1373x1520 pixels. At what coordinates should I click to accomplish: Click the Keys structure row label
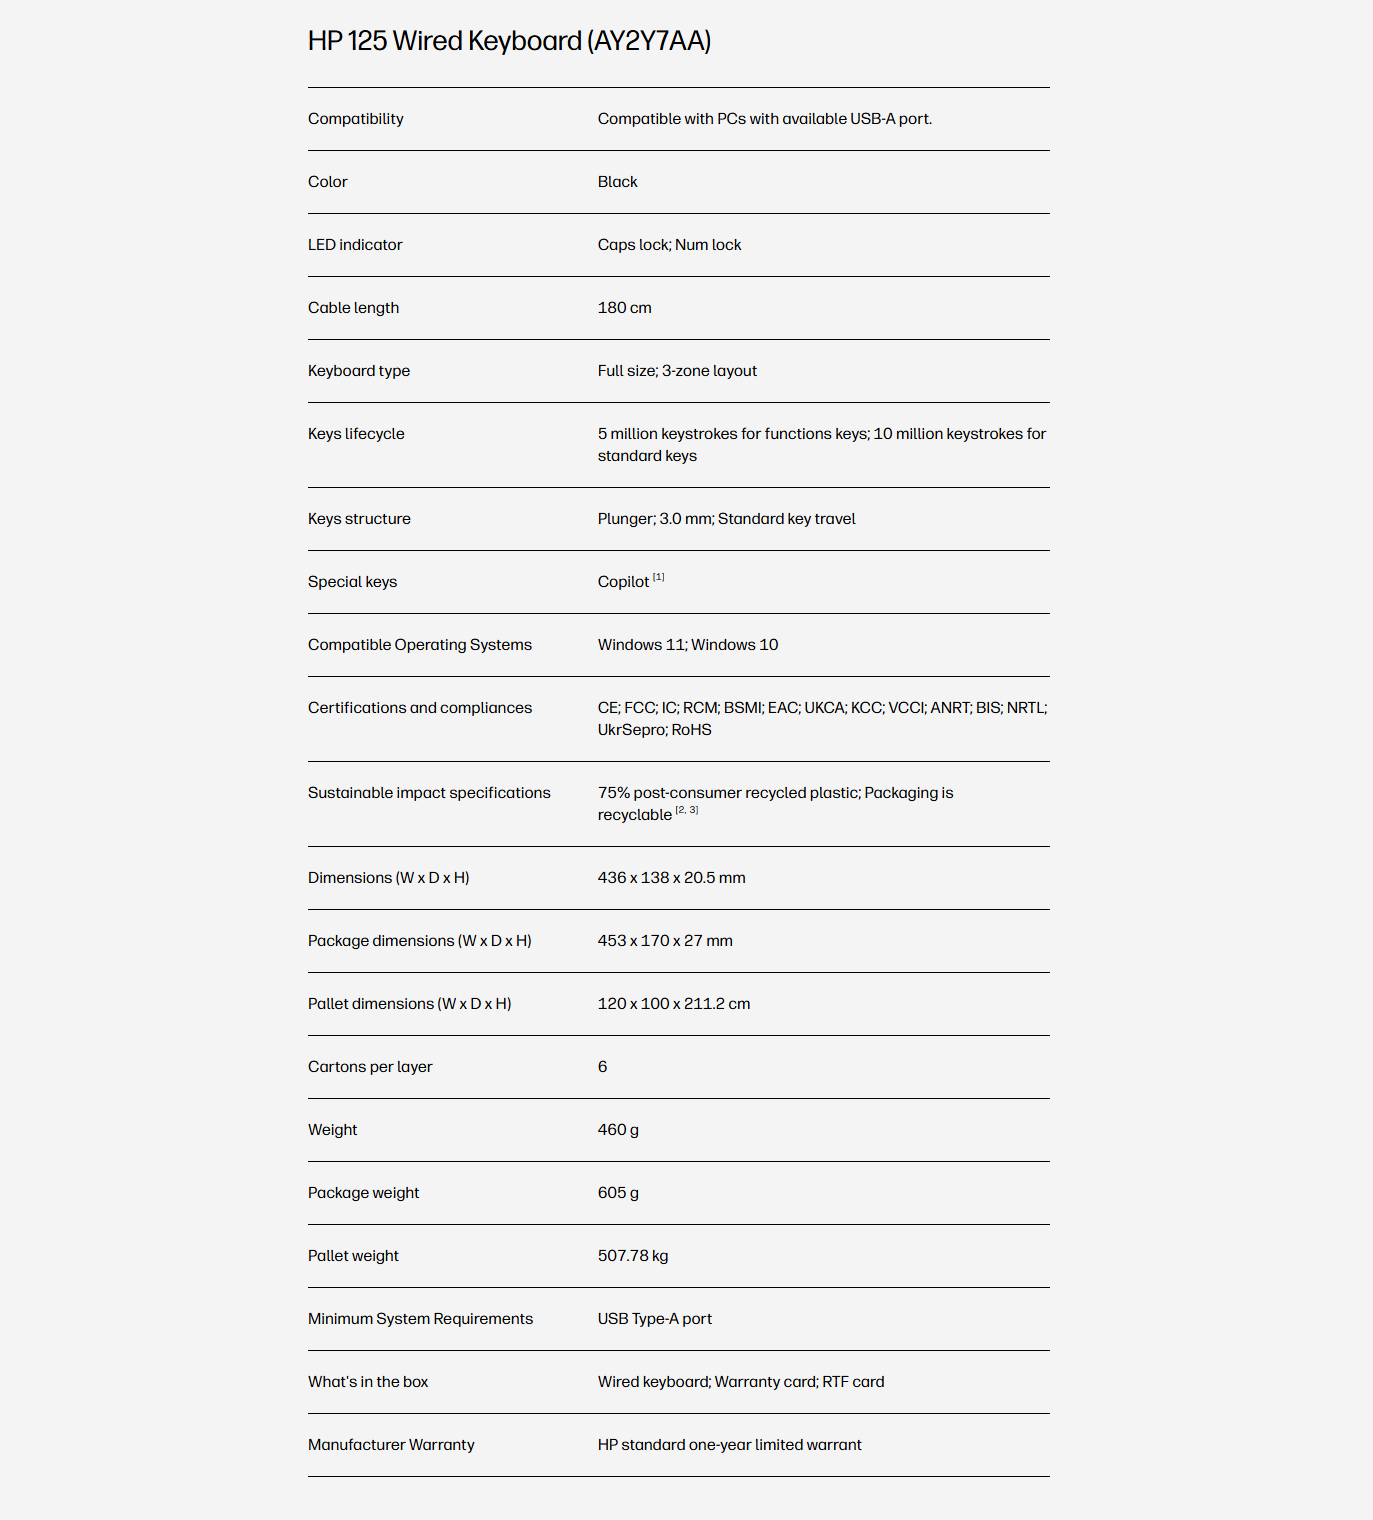point(359,519)
